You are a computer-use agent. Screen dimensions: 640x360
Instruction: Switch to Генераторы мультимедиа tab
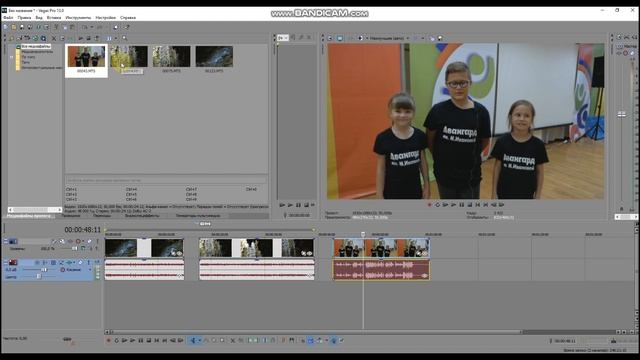198,216
